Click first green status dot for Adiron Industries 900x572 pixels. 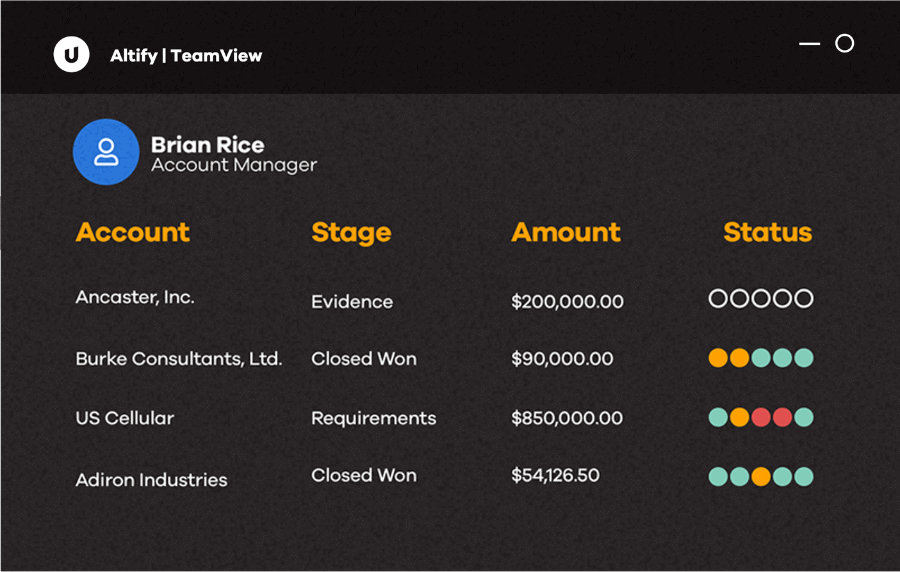(x=718, y=476)
